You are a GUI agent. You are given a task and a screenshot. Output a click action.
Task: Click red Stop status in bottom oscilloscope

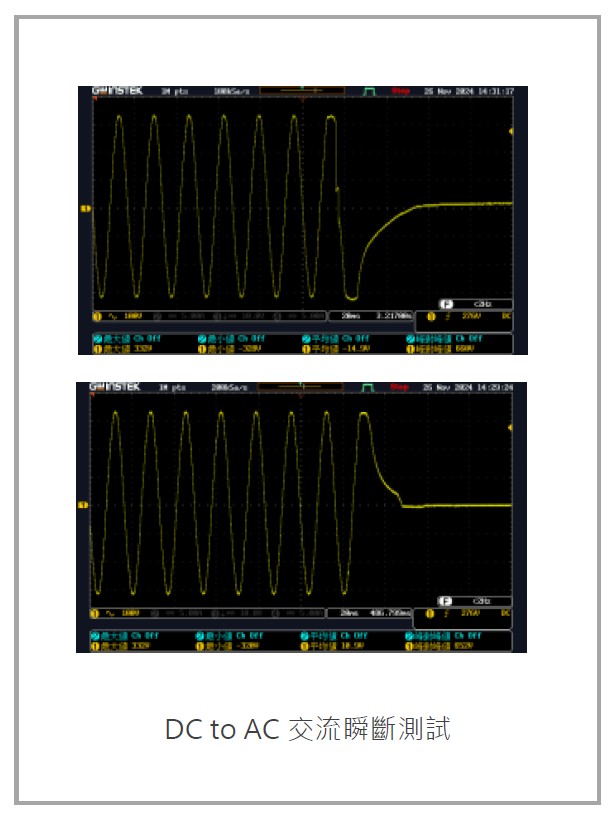400,387
